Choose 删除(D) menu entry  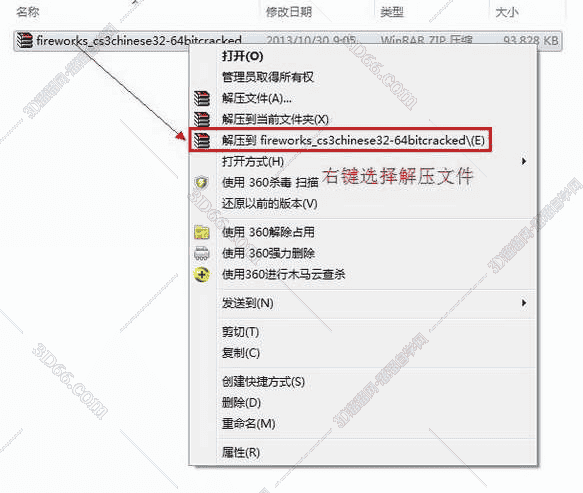coord(241,403)
